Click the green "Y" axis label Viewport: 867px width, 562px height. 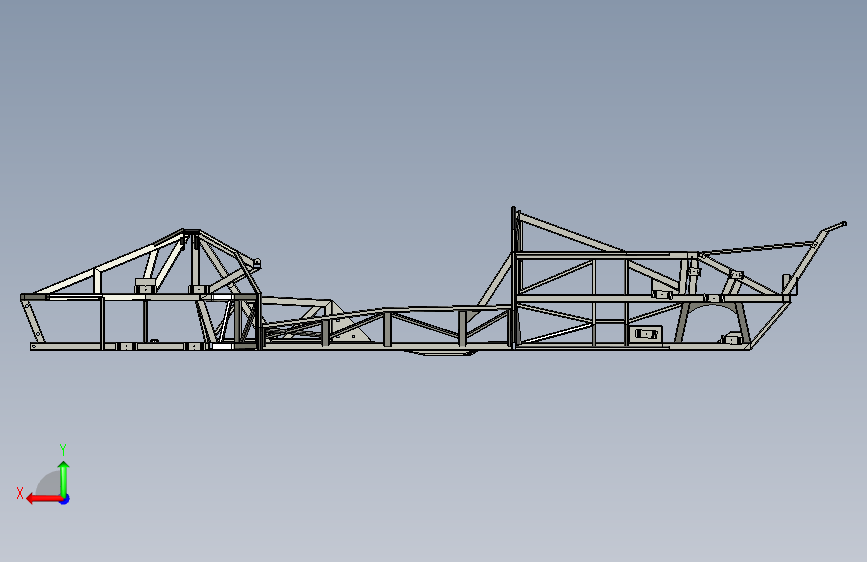pyautogui.click(x=63, y=449)
